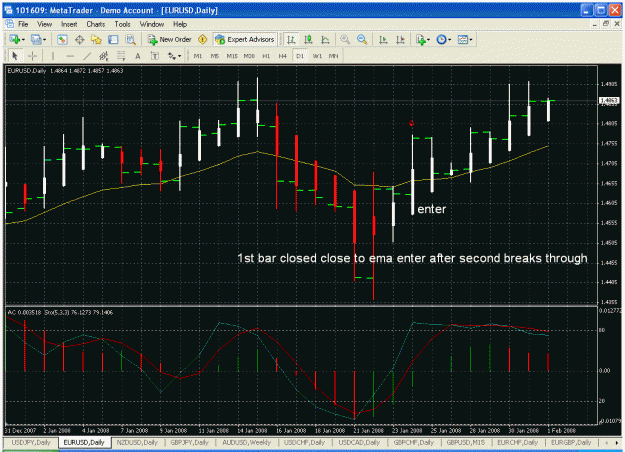Open the View menu

[45, 24]
